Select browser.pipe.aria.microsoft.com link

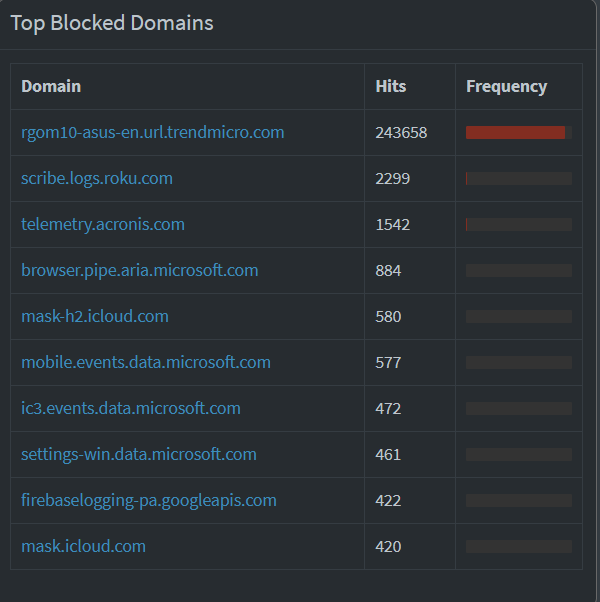[140, 270]
